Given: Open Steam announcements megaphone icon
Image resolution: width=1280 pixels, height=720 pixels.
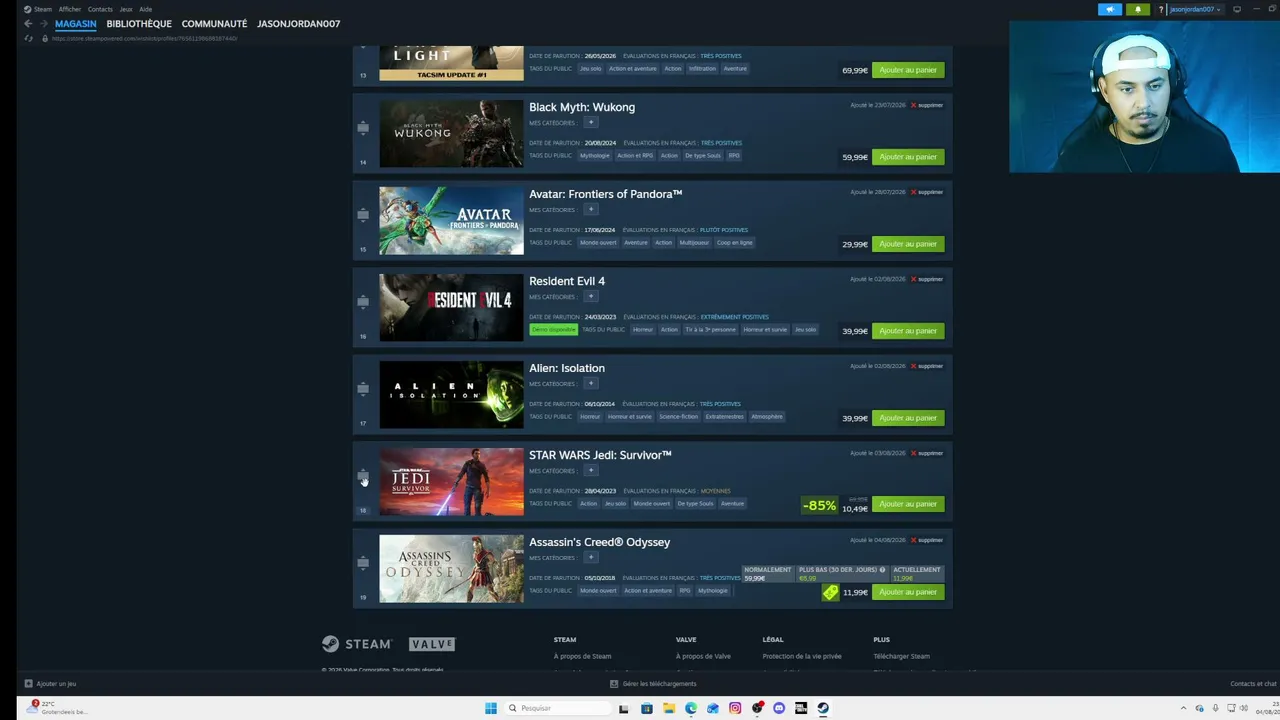Looking at the screenshot, I should [1110, 10].
